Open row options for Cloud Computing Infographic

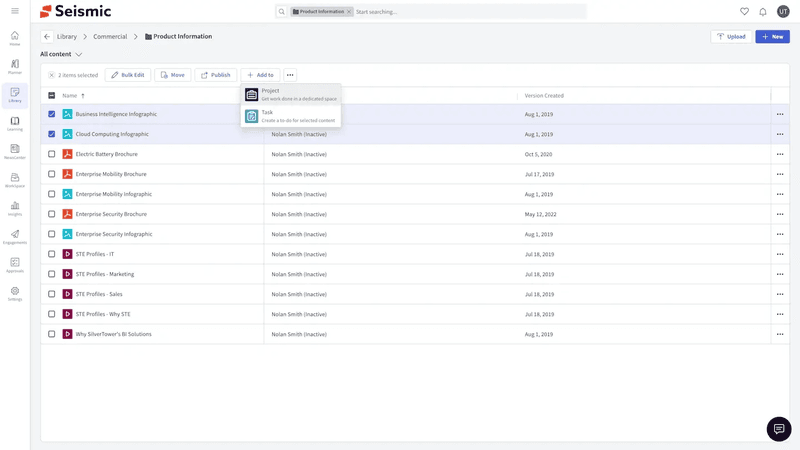click(x=780, y=134)
